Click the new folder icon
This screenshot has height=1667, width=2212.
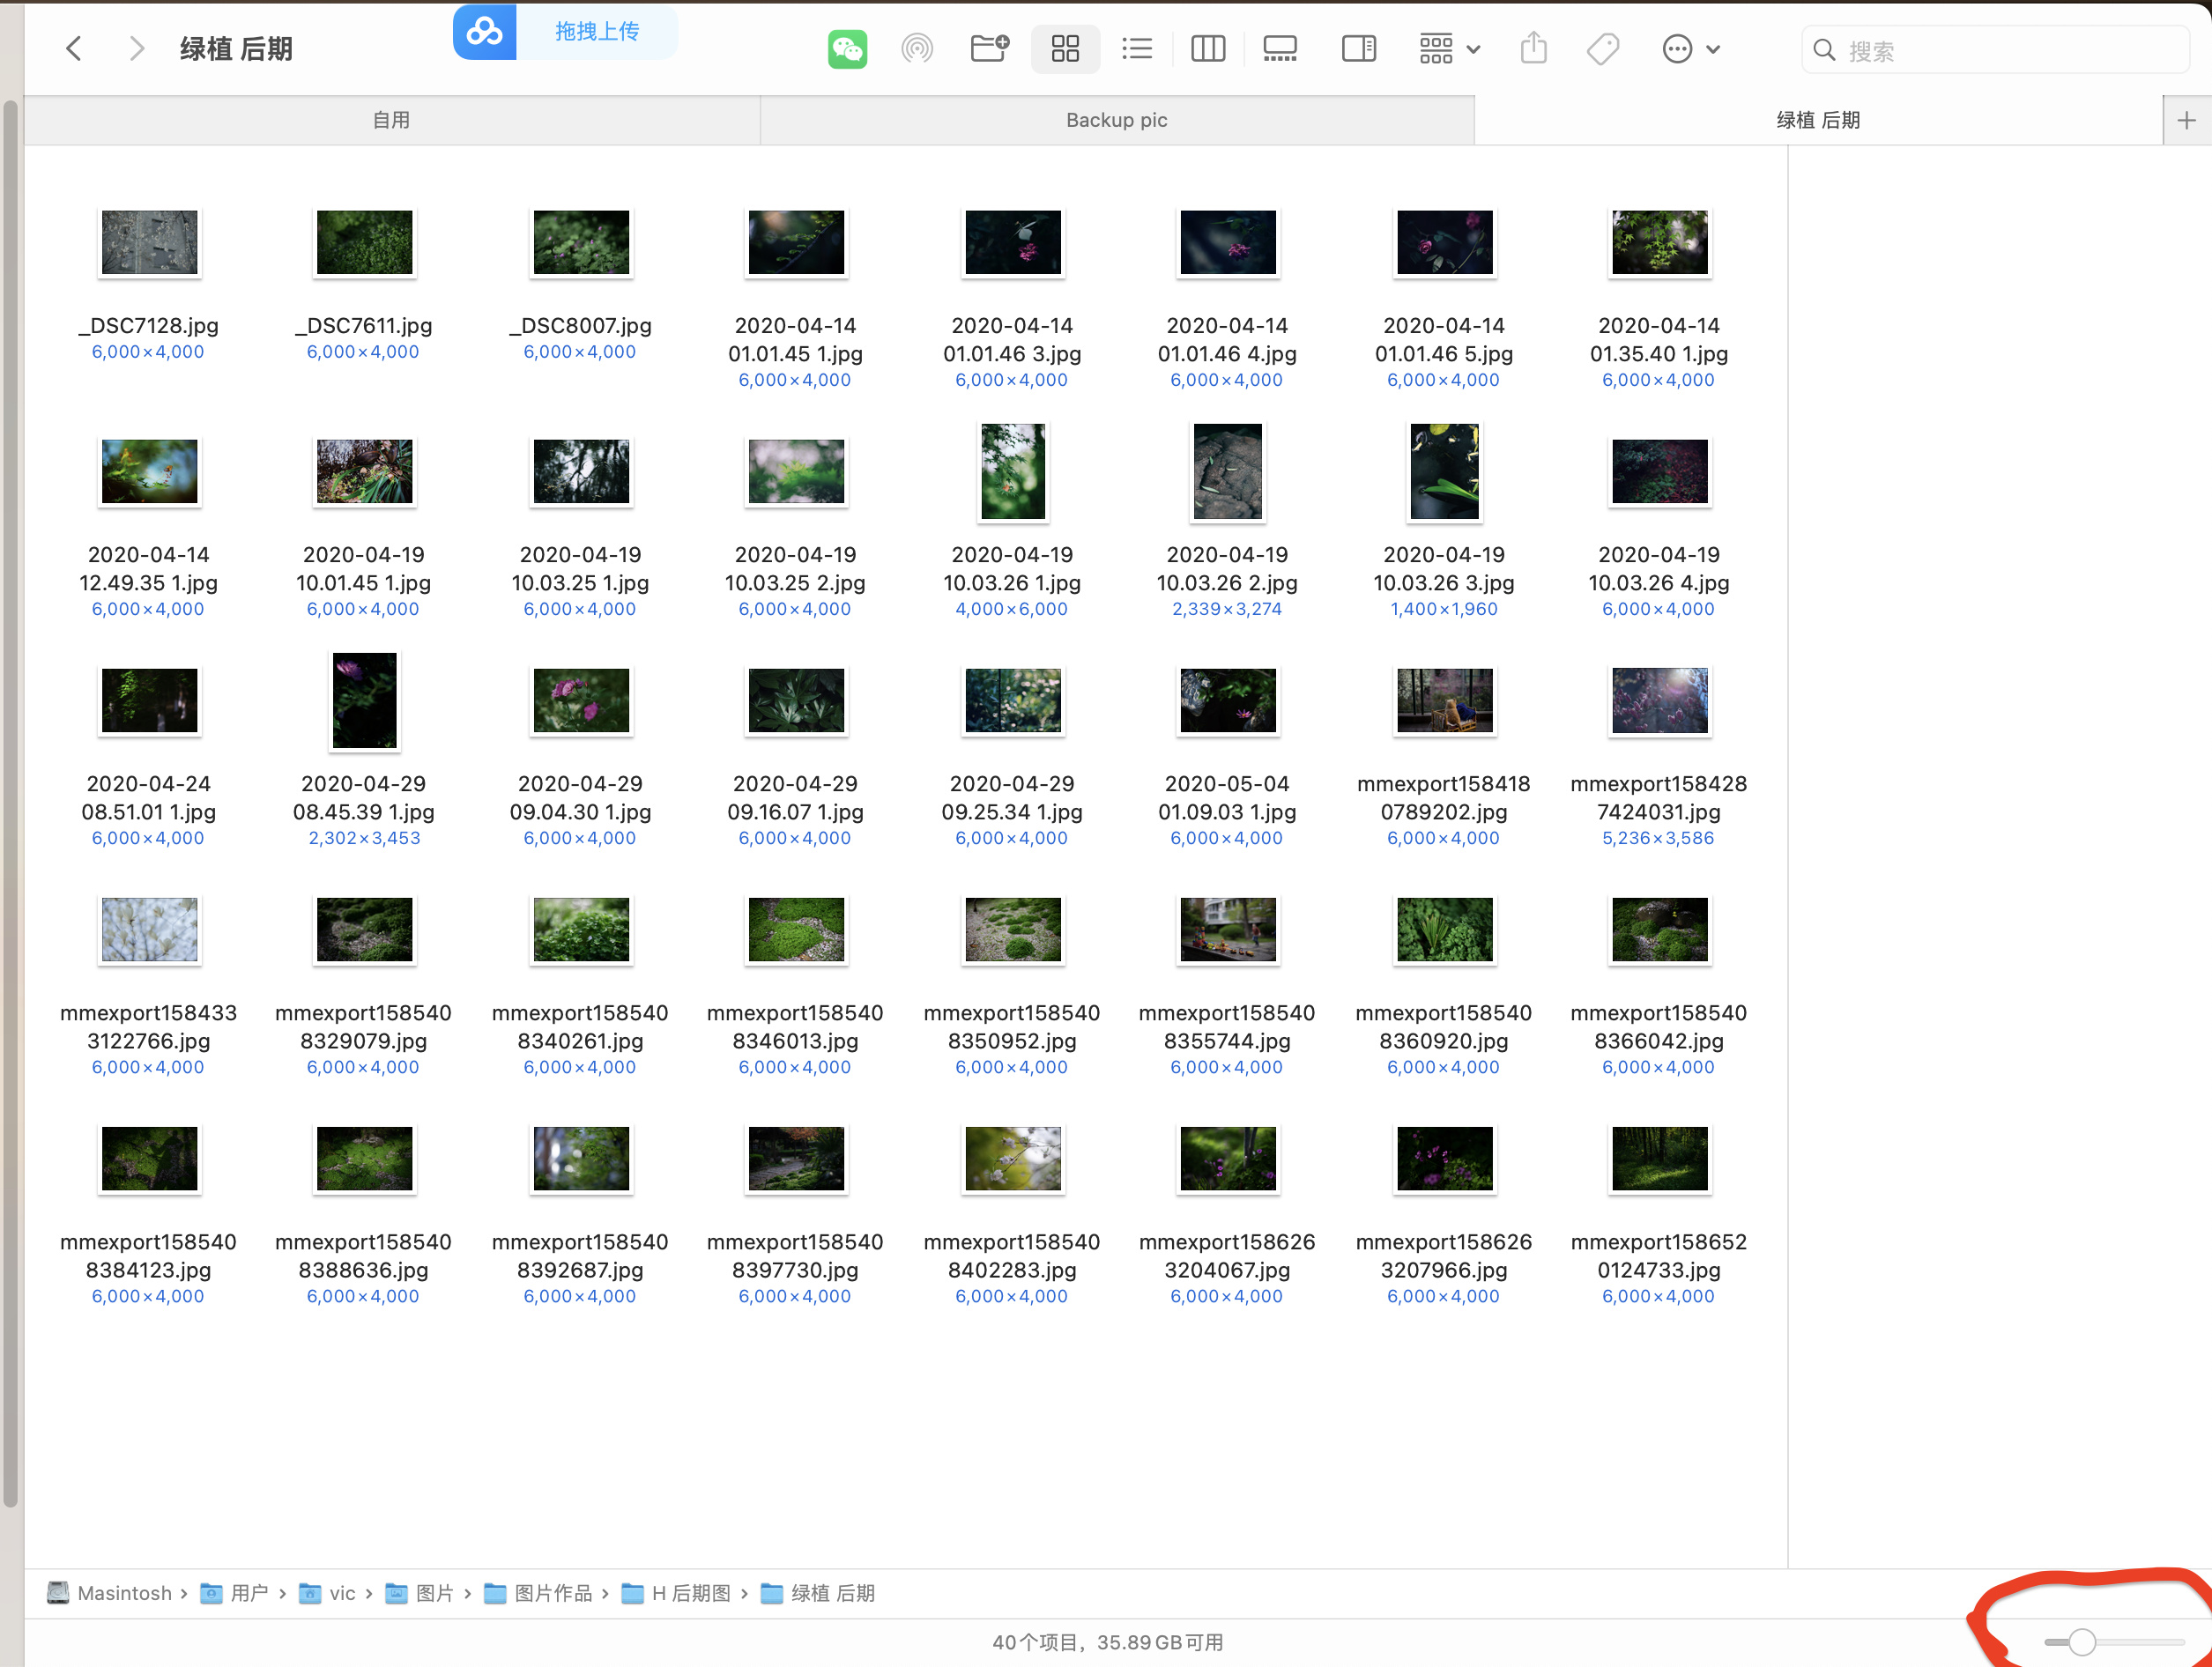coord(989,49)
